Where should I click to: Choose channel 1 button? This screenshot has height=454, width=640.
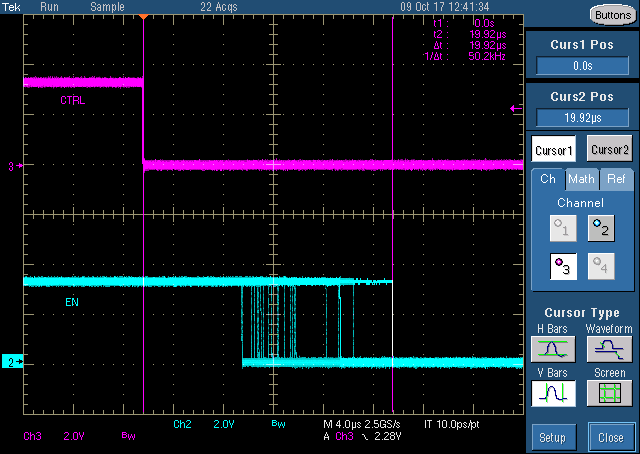[563, 228]
